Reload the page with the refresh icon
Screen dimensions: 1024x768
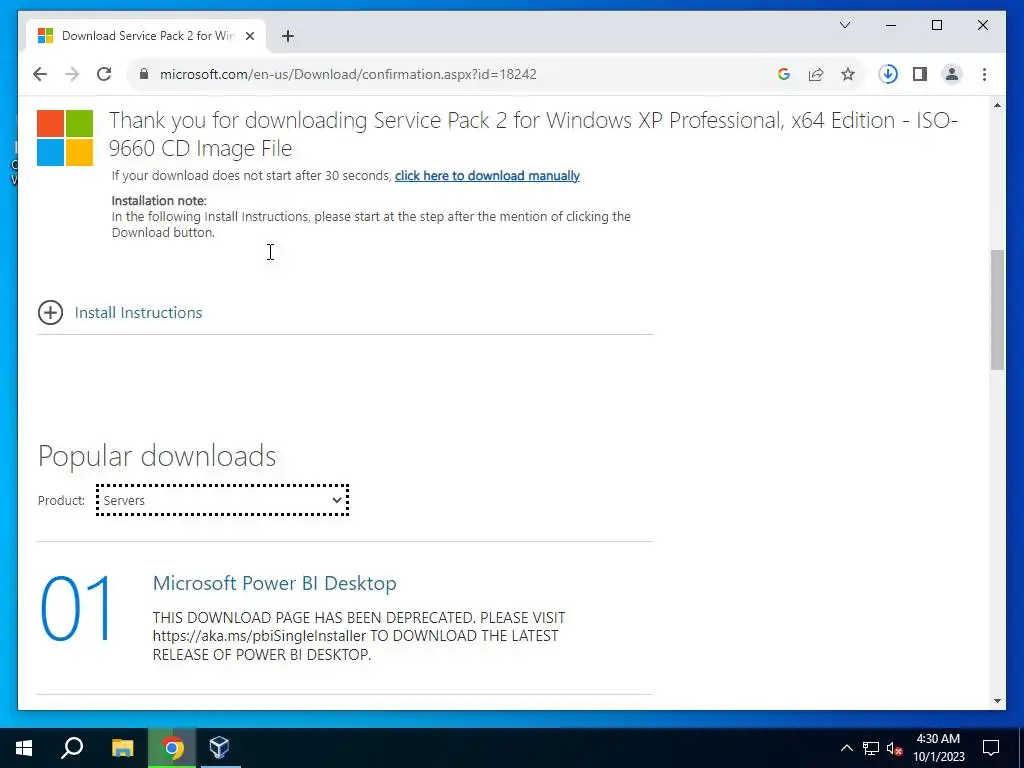click(104, 74)
